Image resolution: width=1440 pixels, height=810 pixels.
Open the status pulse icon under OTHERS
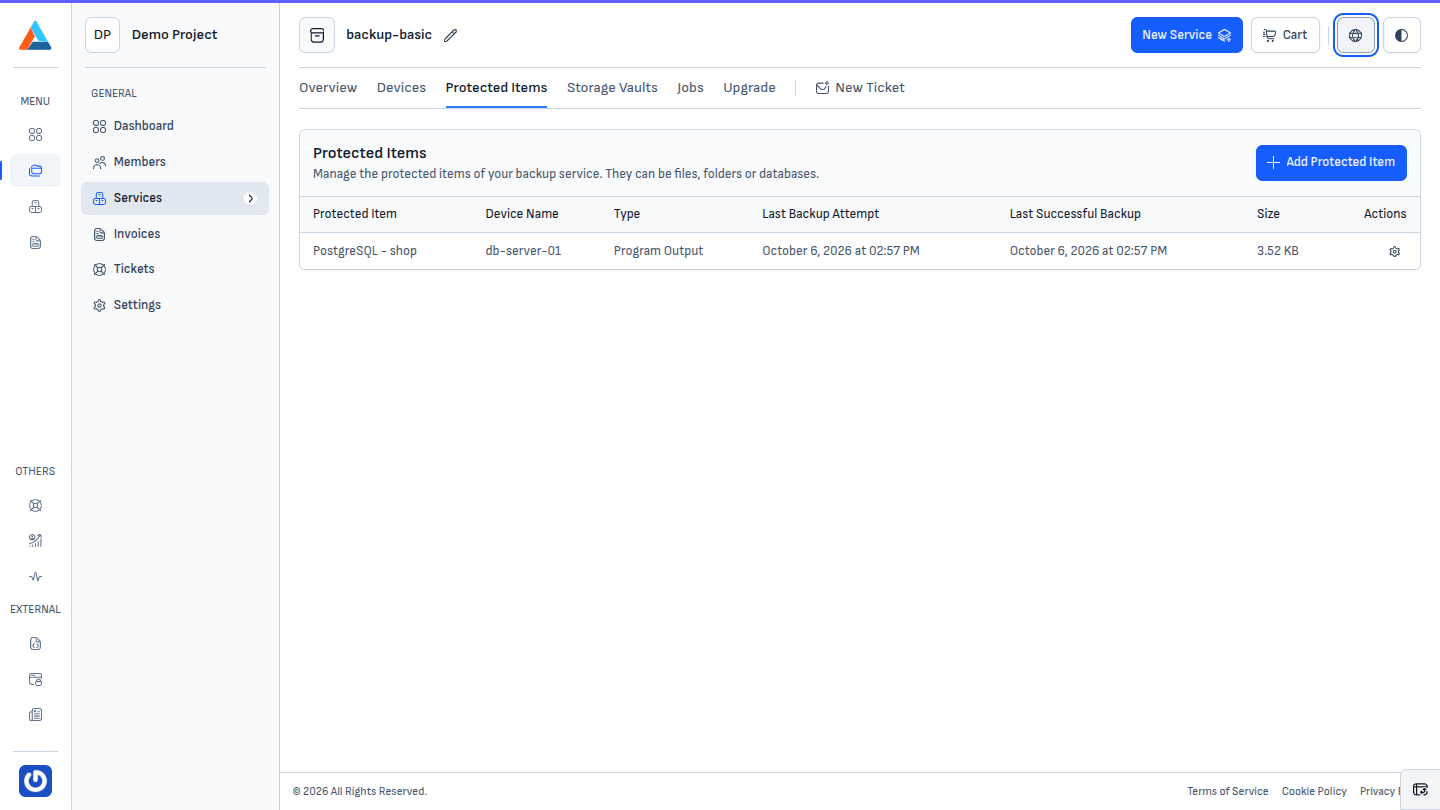pos(35,577)
